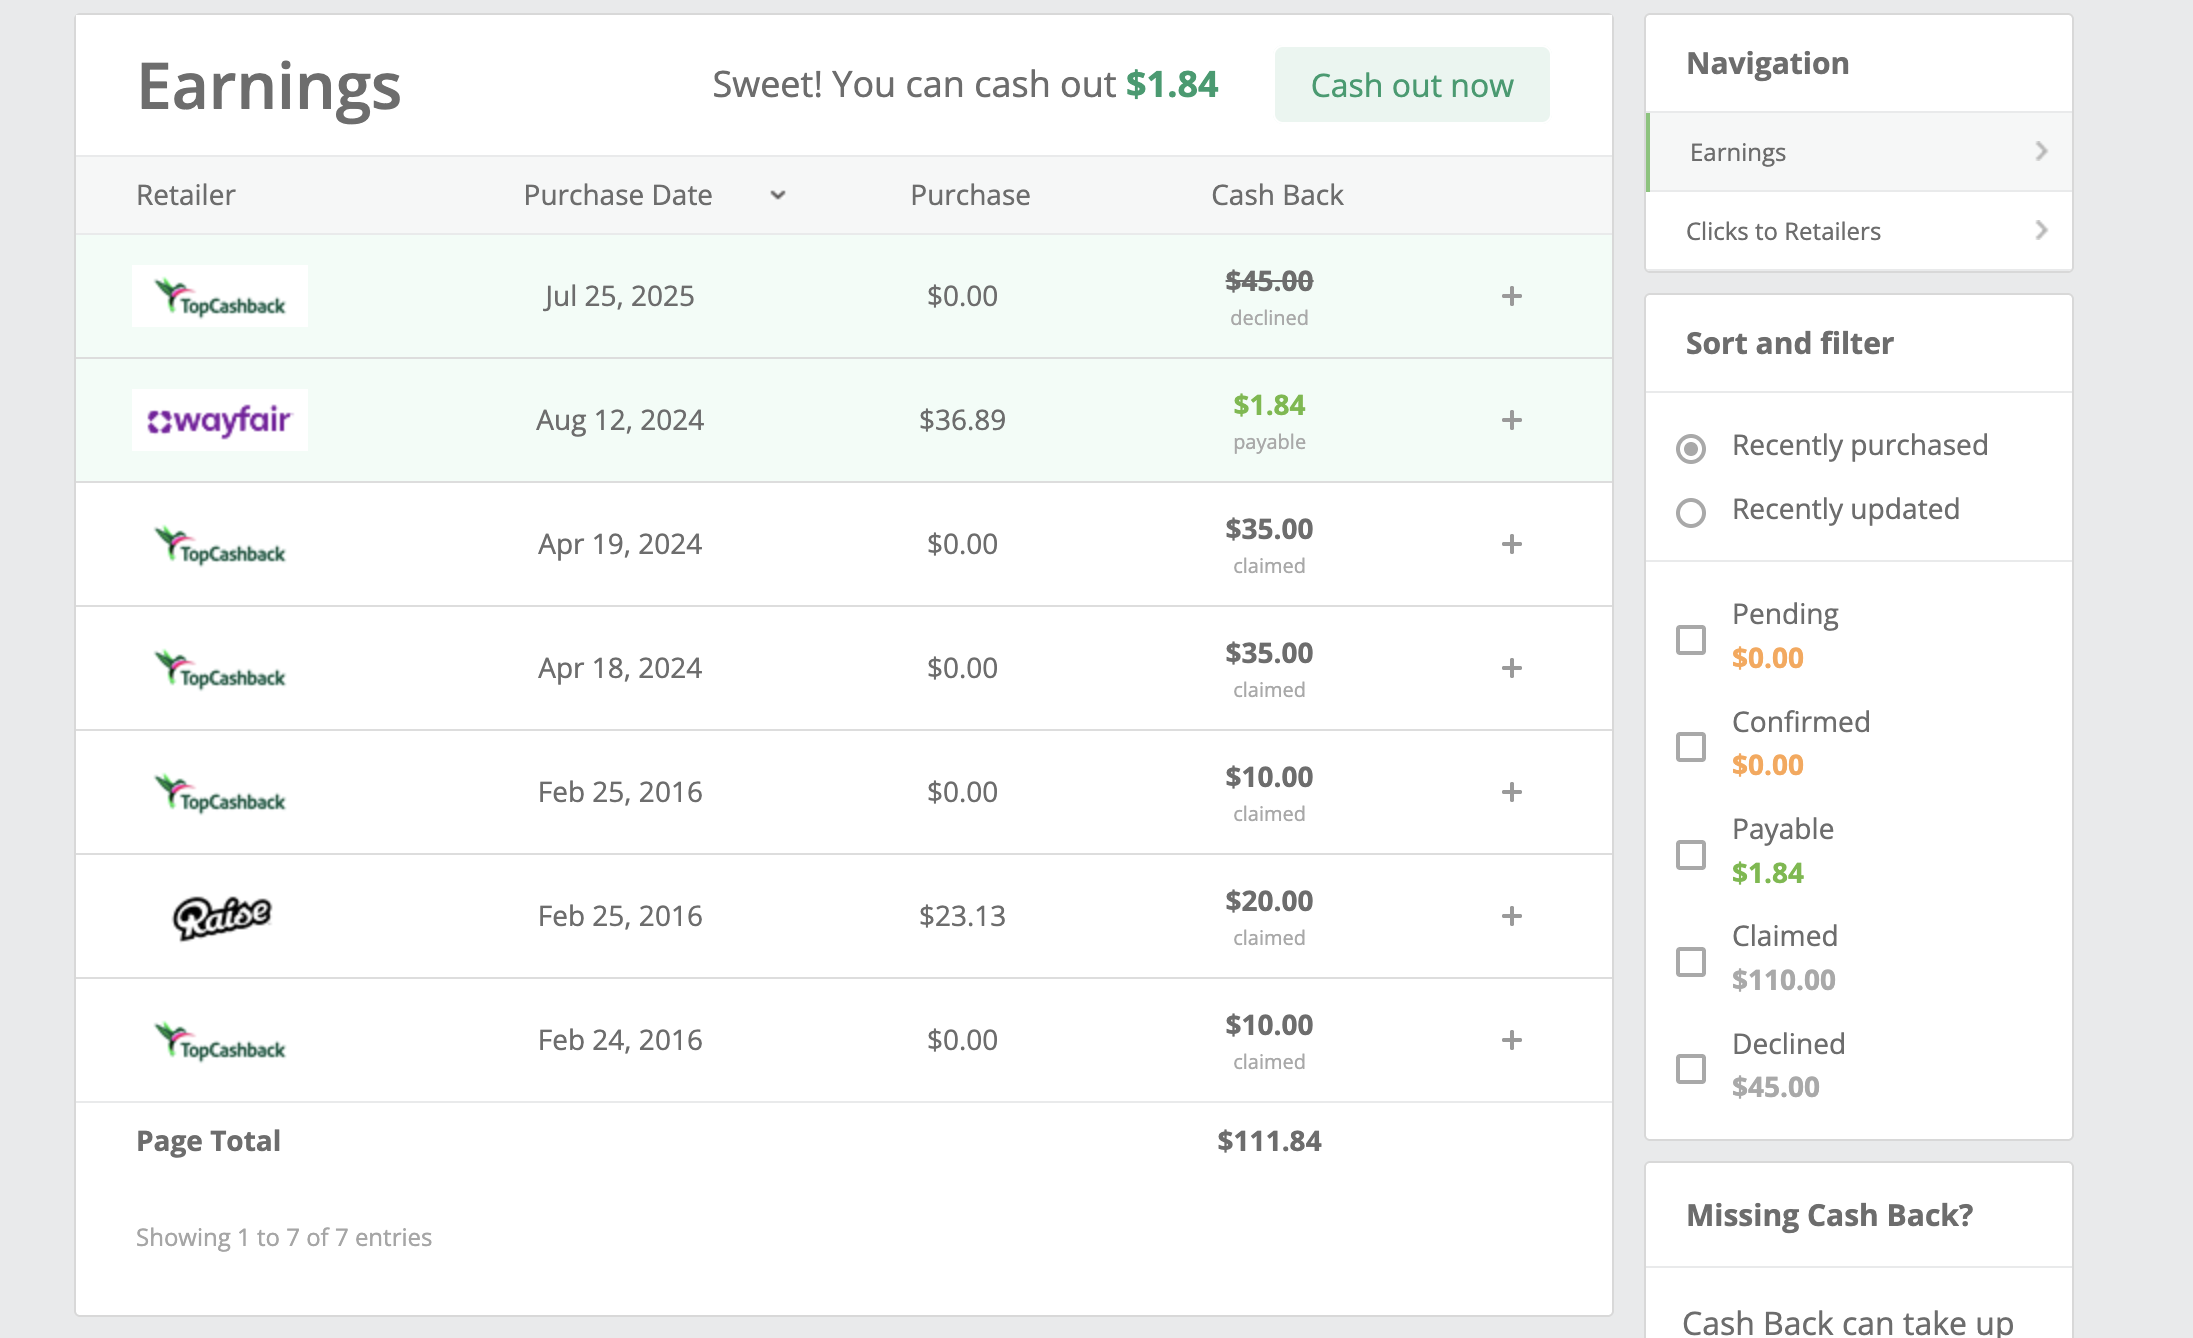Select the Recently updated radio button
This screenshot has width=2193, height=1338.
coord(1690,512)
